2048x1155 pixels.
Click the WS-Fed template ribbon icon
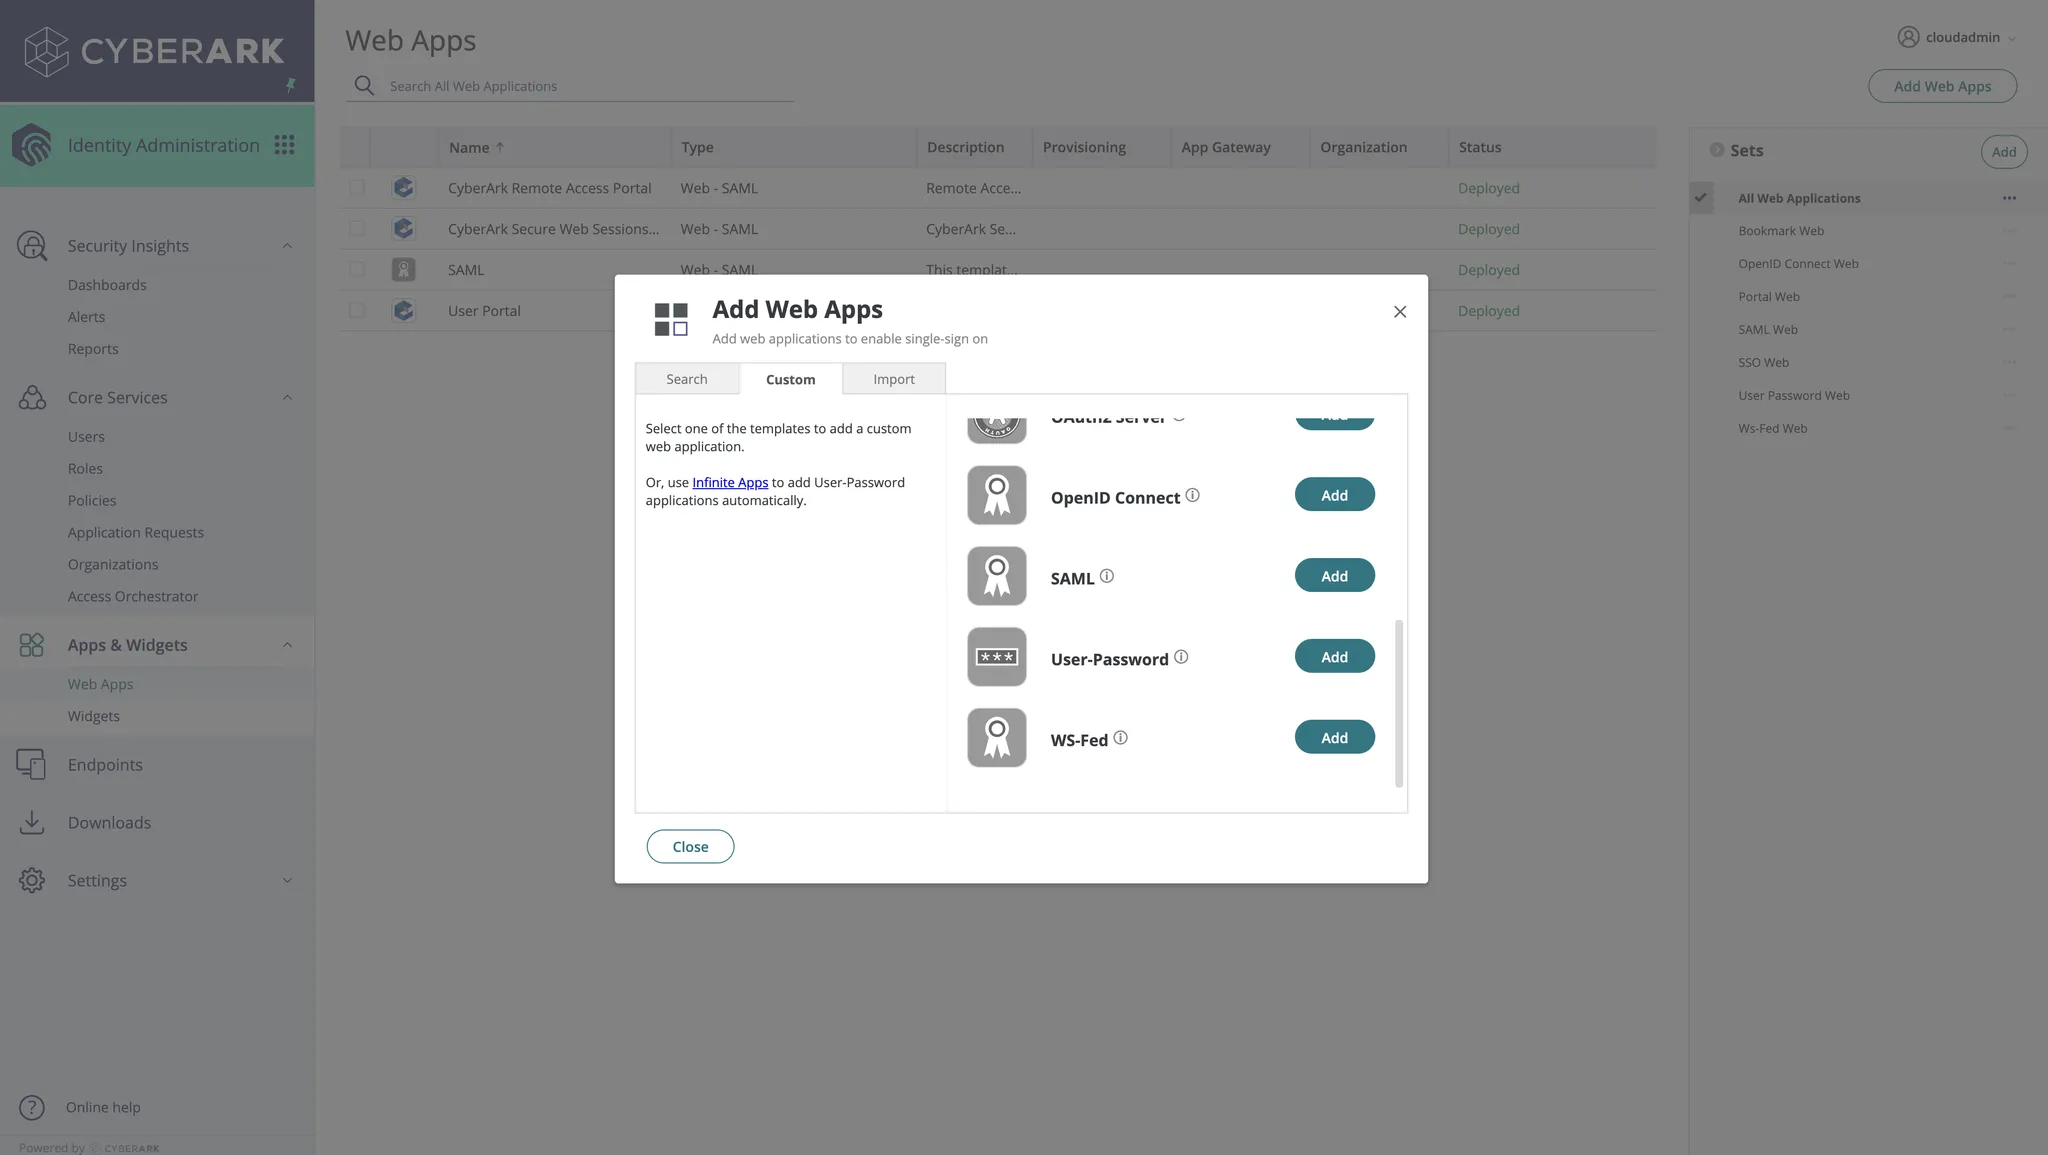(997, 738)
